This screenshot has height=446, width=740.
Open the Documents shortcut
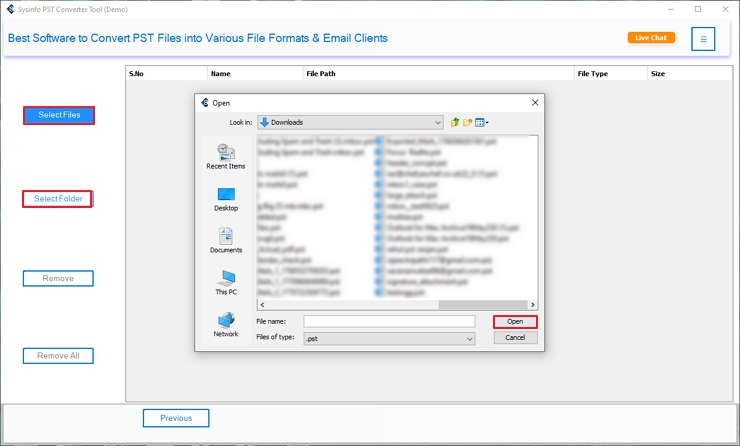tap(226, 240)
